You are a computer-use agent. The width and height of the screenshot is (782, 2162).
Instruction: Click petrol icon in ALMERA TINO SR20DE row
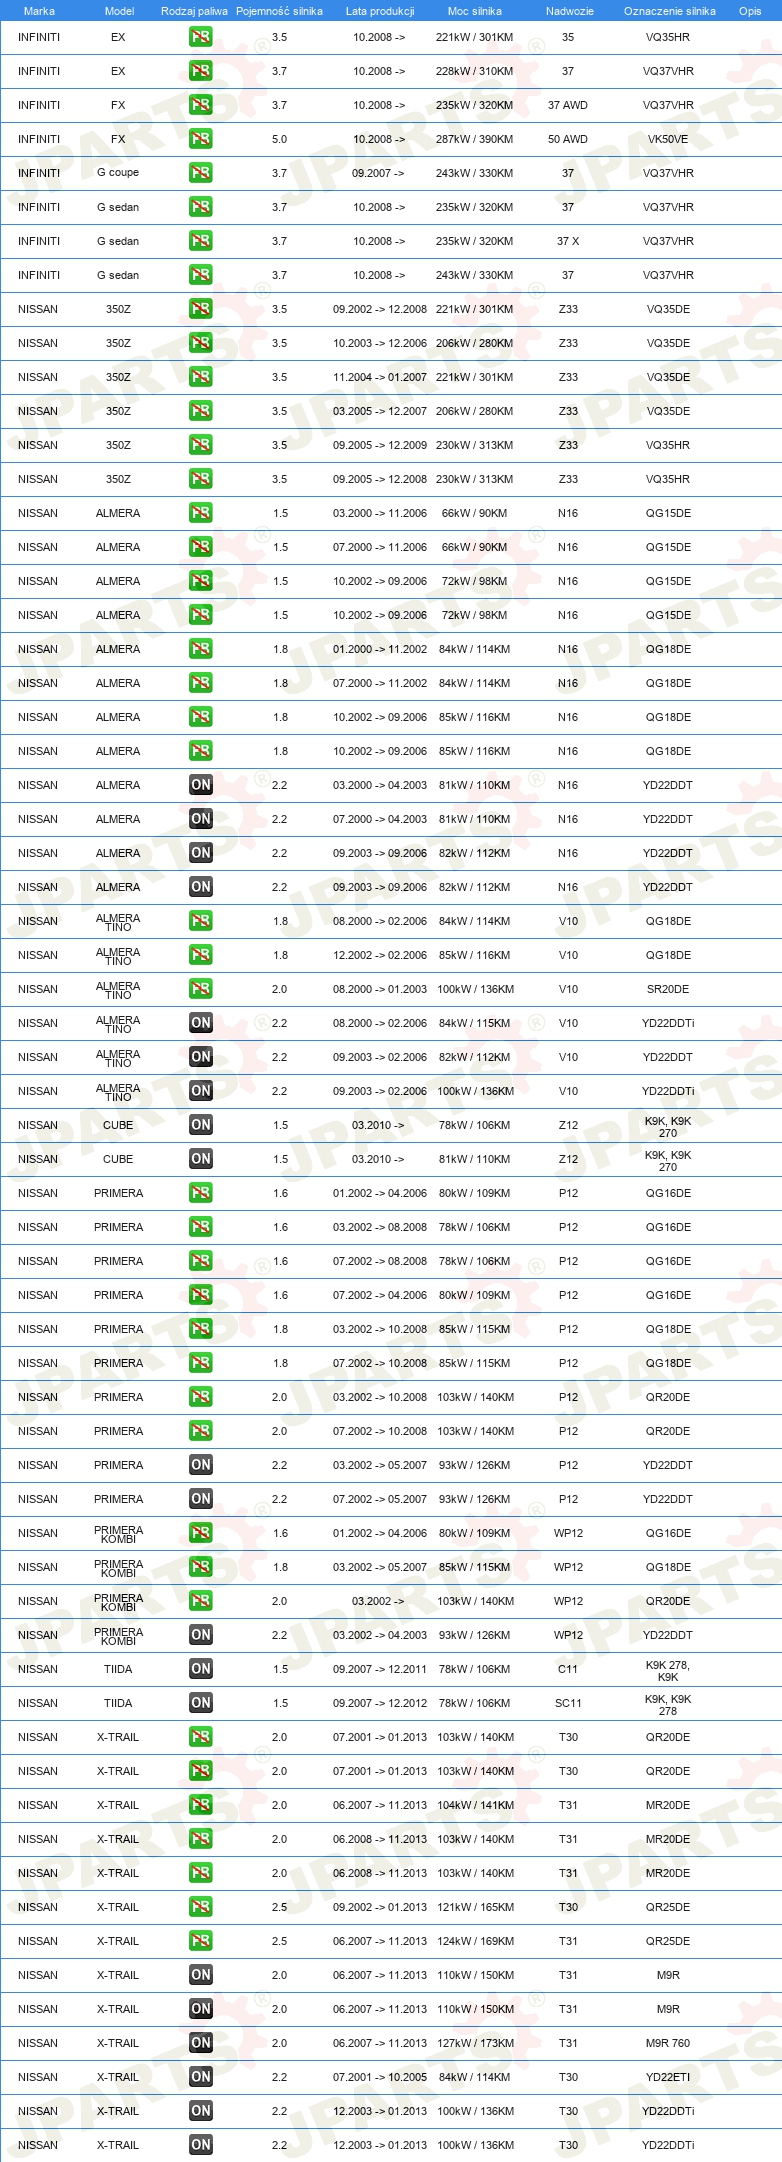coord(201,989)
